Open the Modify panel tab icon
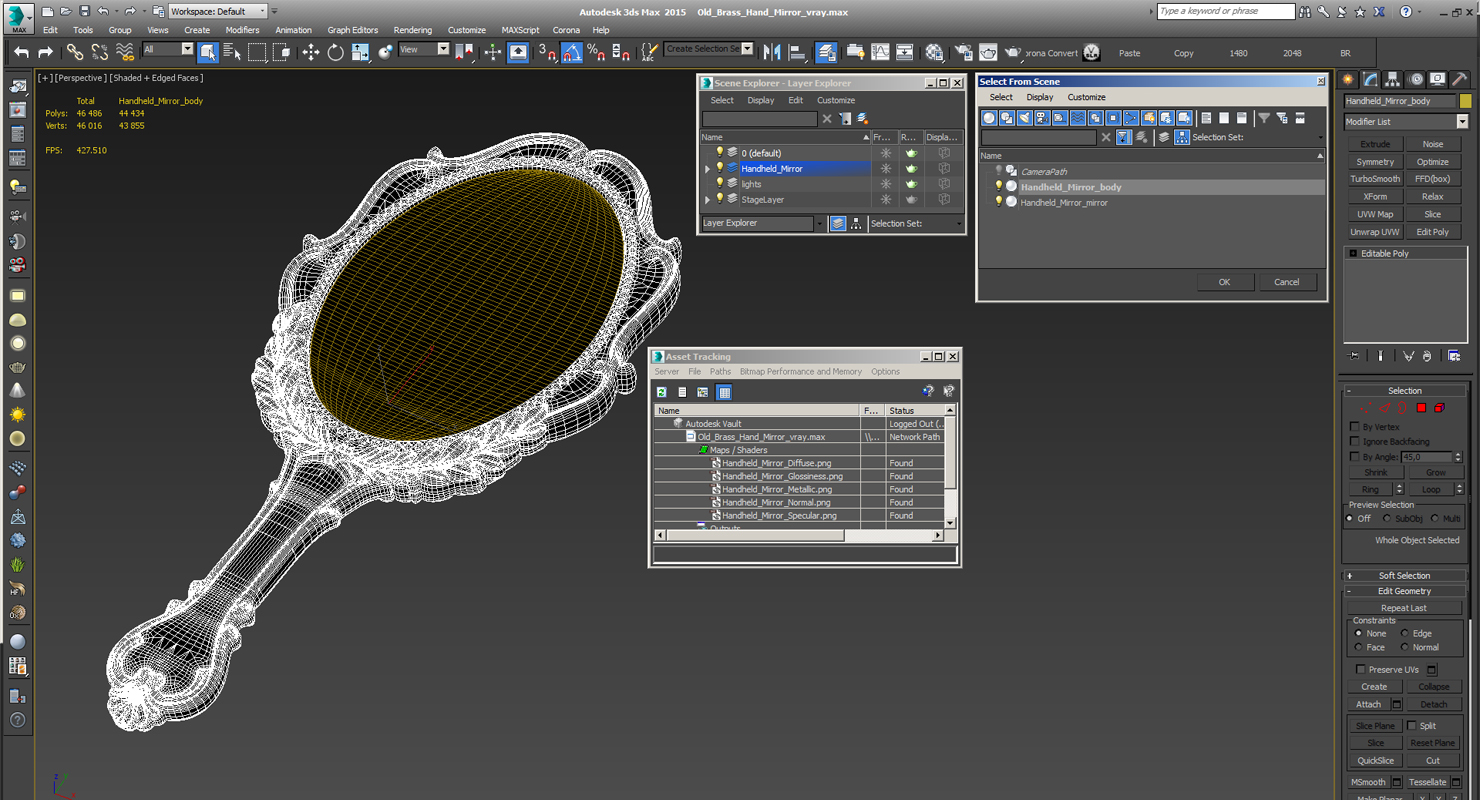Image resolution: width=1480 pixels, height=800 pixels. click(1370, 80)
